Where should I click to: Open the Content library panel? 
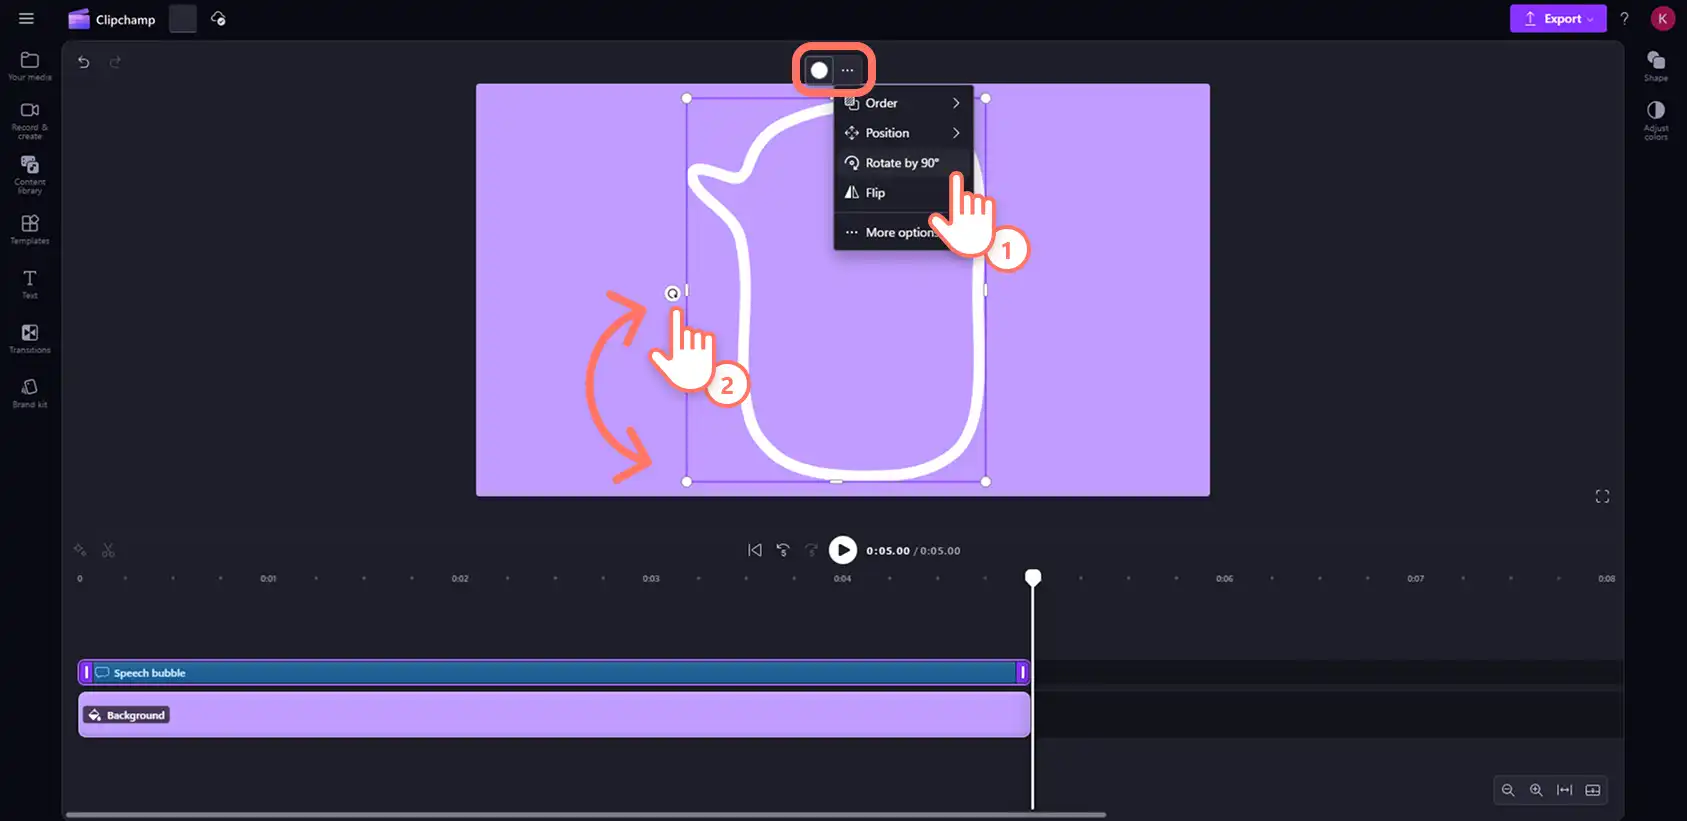30,175
